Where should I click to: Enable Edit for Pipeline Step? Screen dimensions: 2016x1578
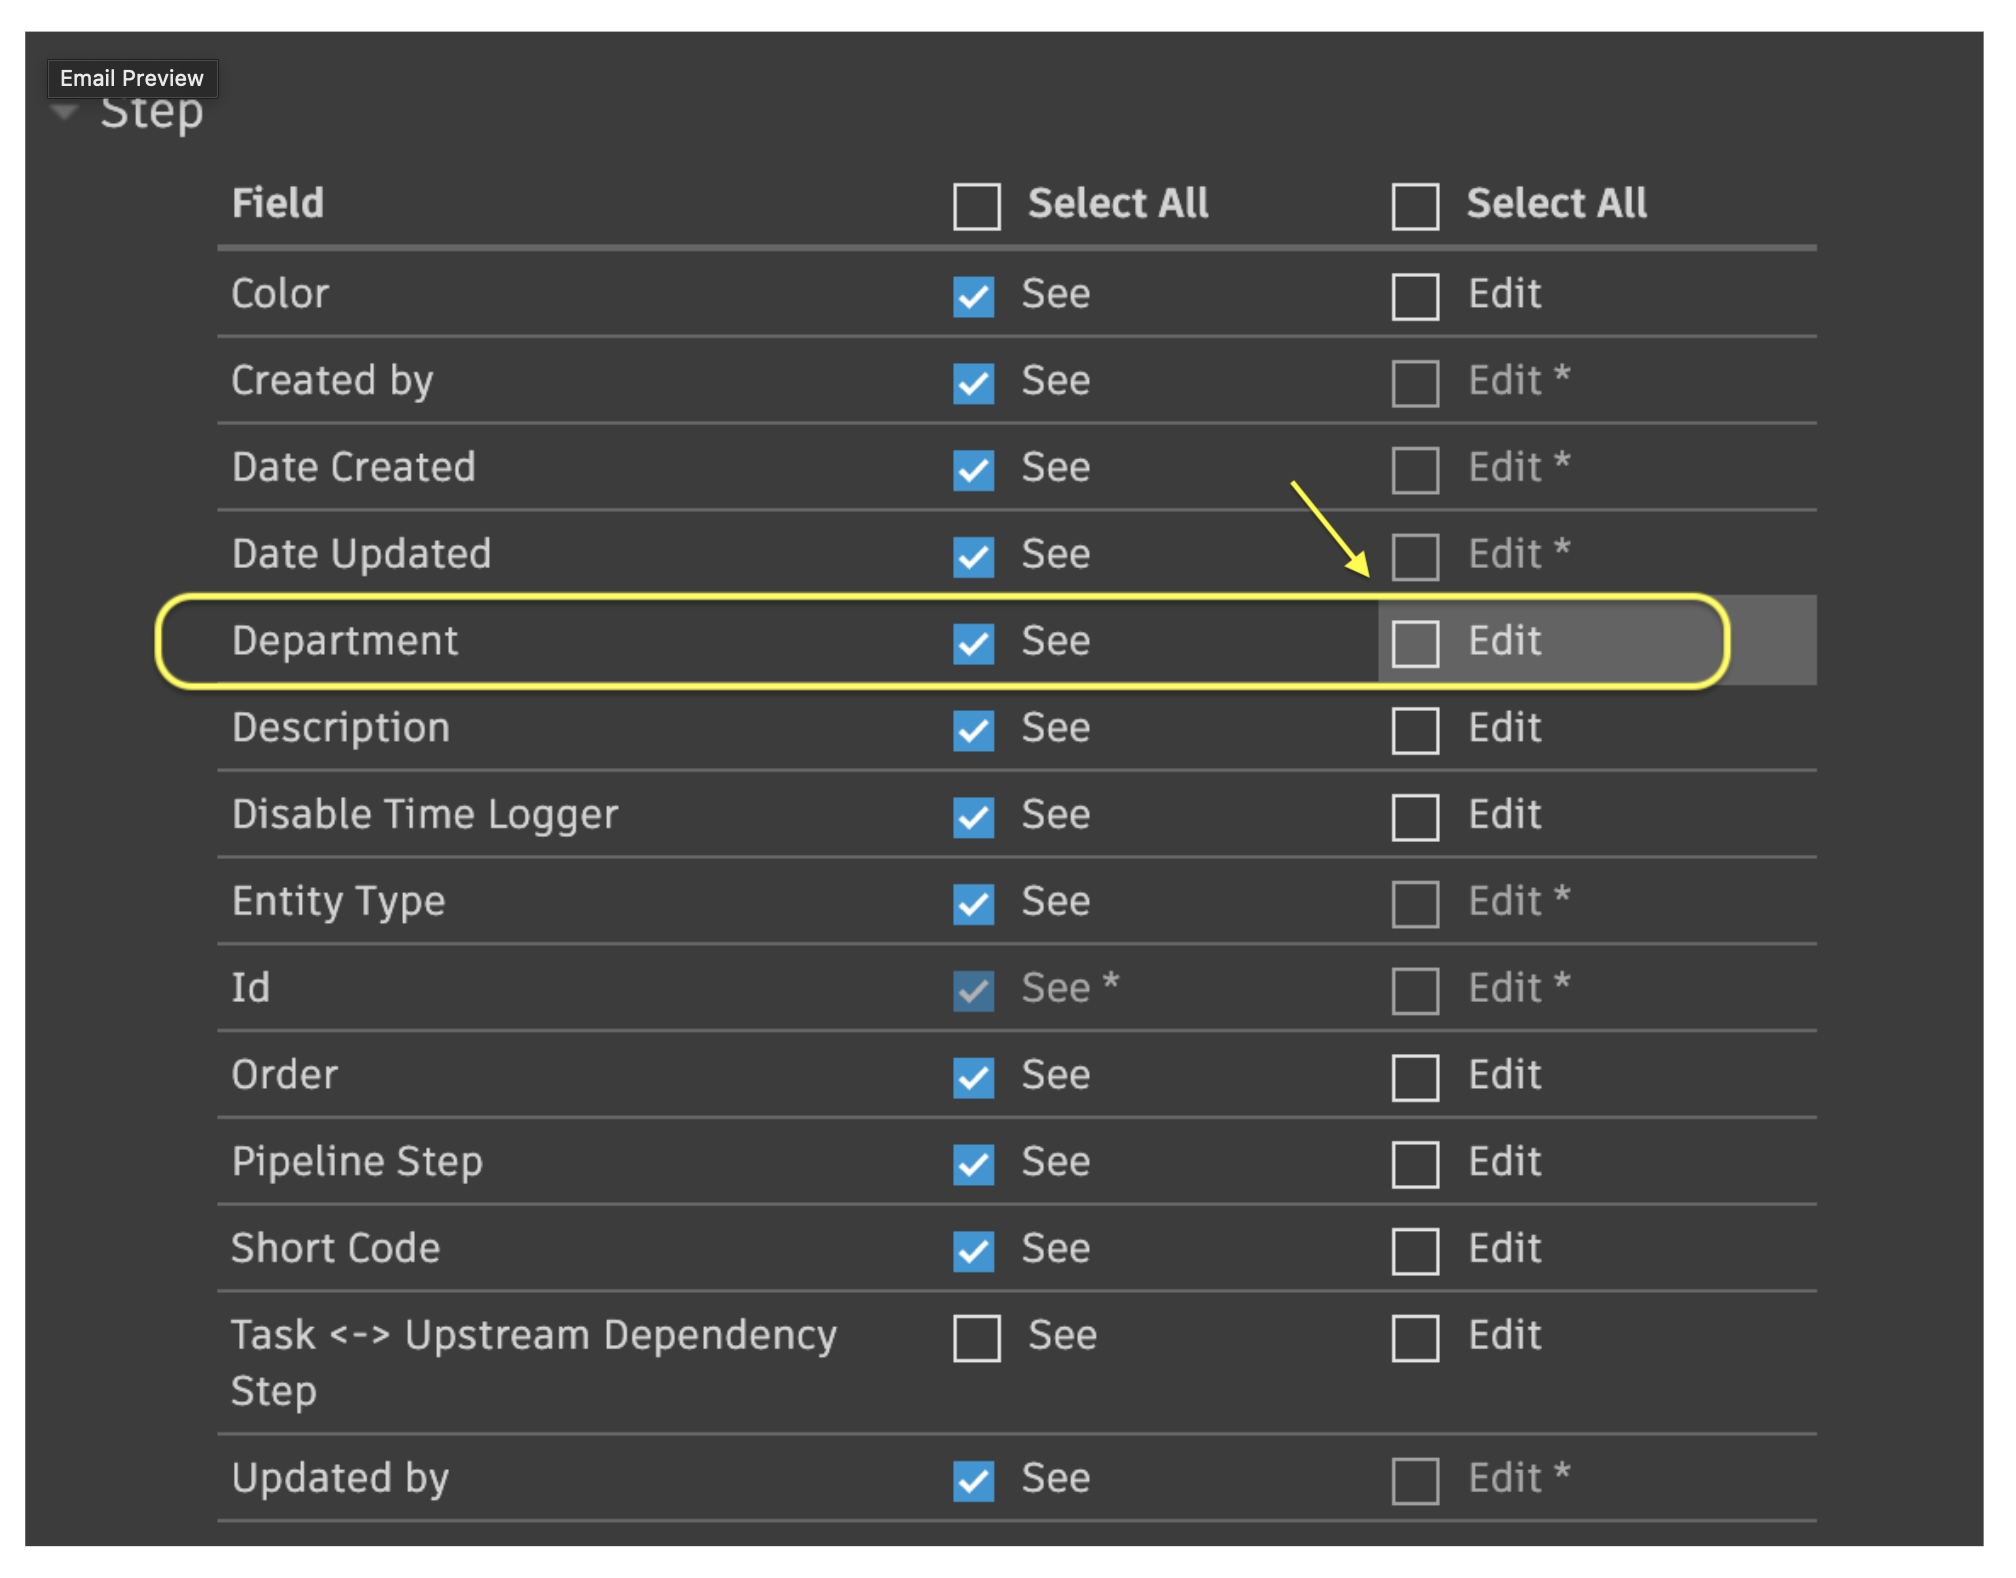pos(1414,1163)
